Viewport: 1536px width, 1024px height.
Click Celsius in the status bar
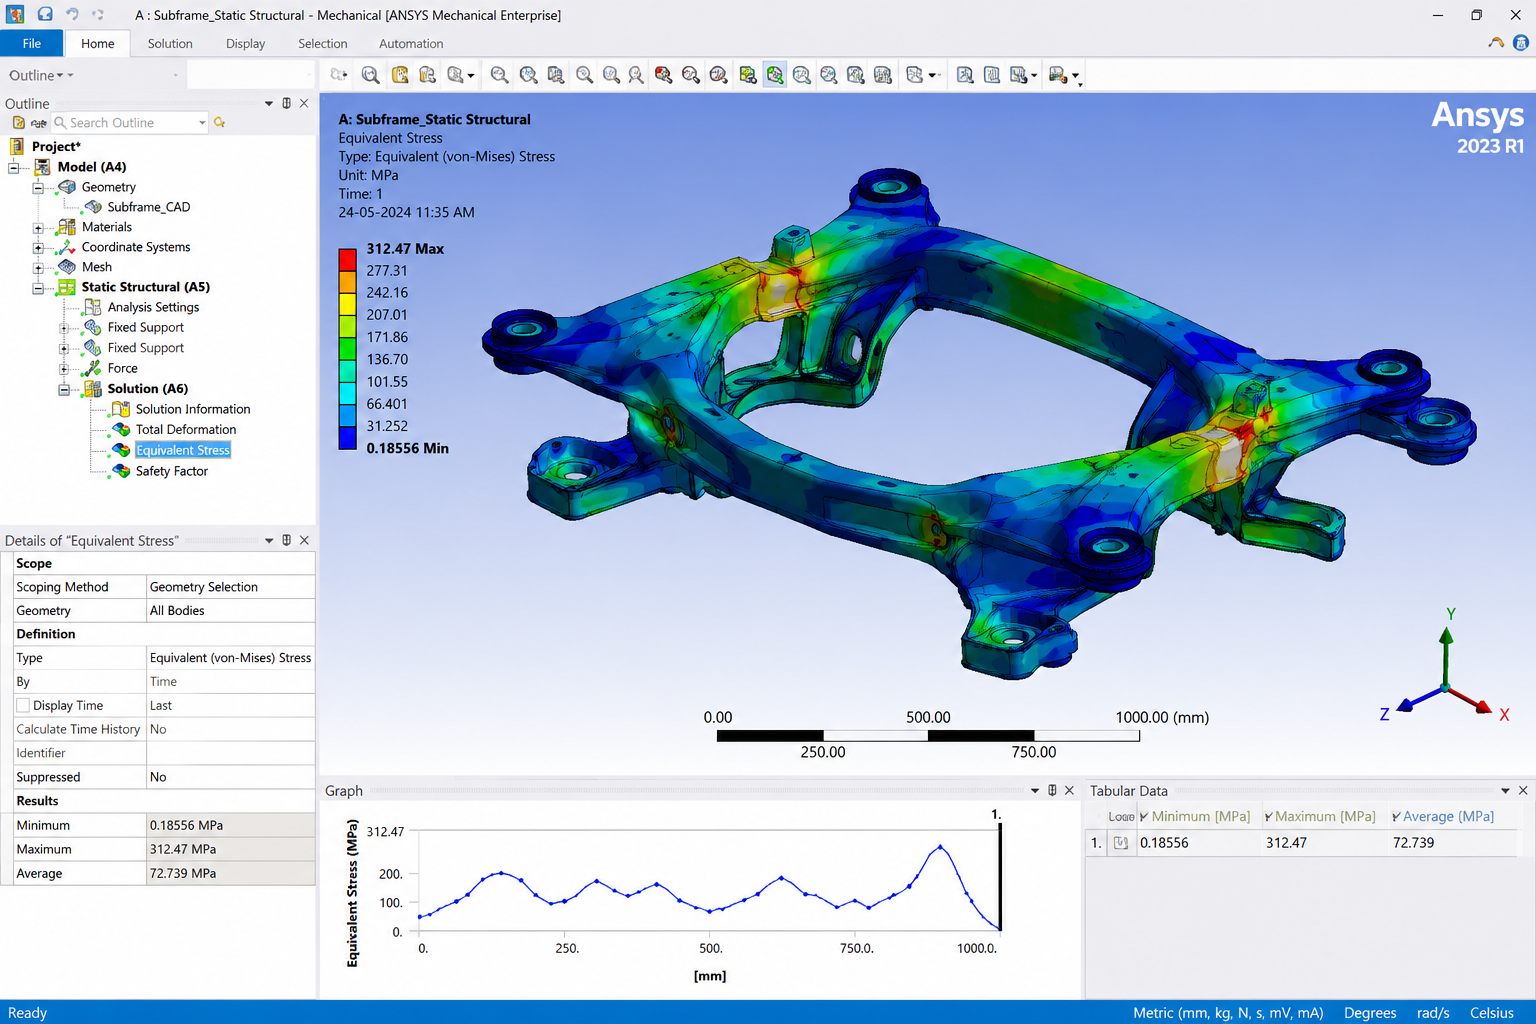[1492, 1012]
